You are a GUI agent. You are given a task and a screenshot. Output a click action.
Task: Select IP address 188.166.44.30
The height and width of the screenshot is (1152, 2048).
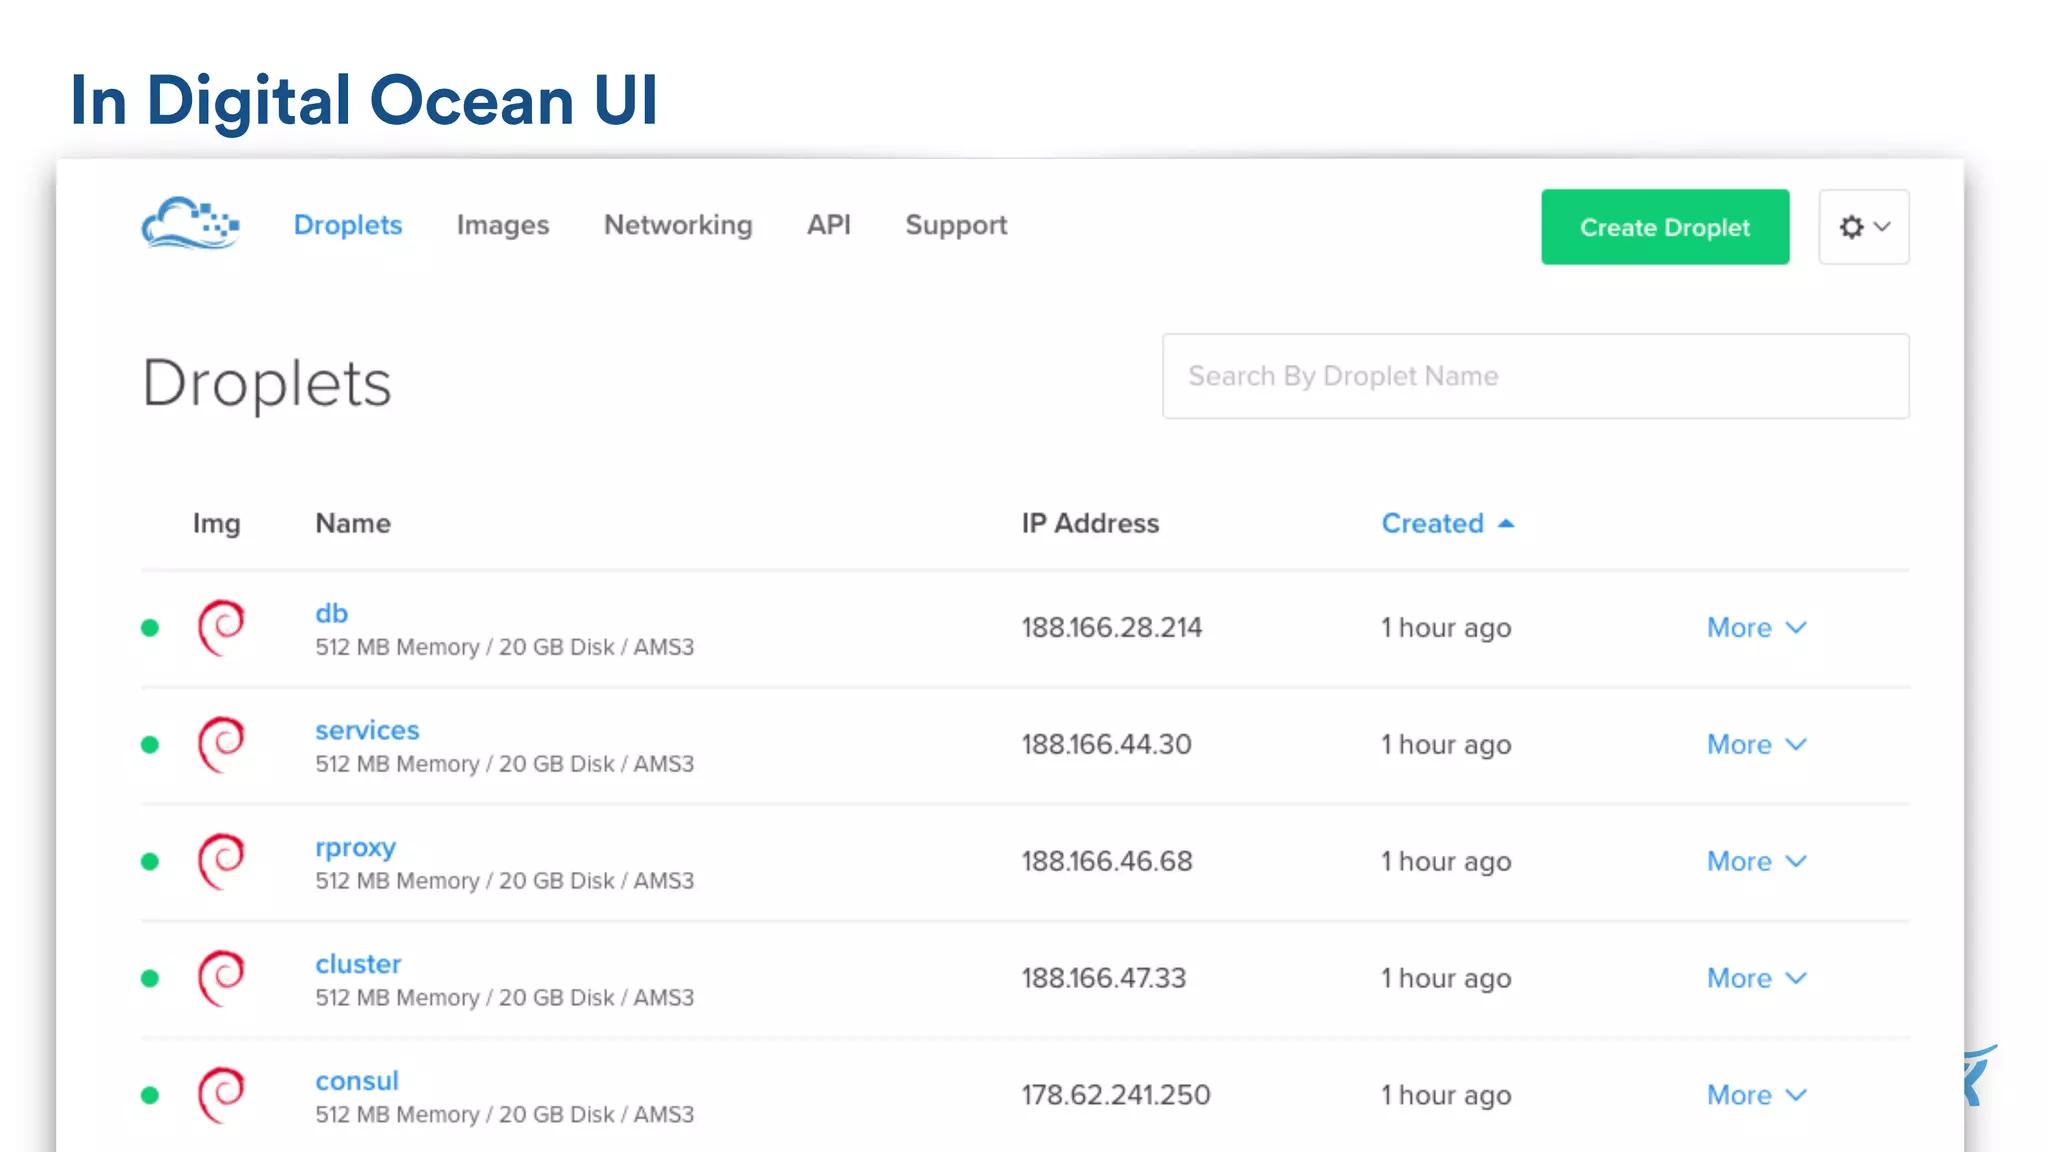tap(1107, 745)
